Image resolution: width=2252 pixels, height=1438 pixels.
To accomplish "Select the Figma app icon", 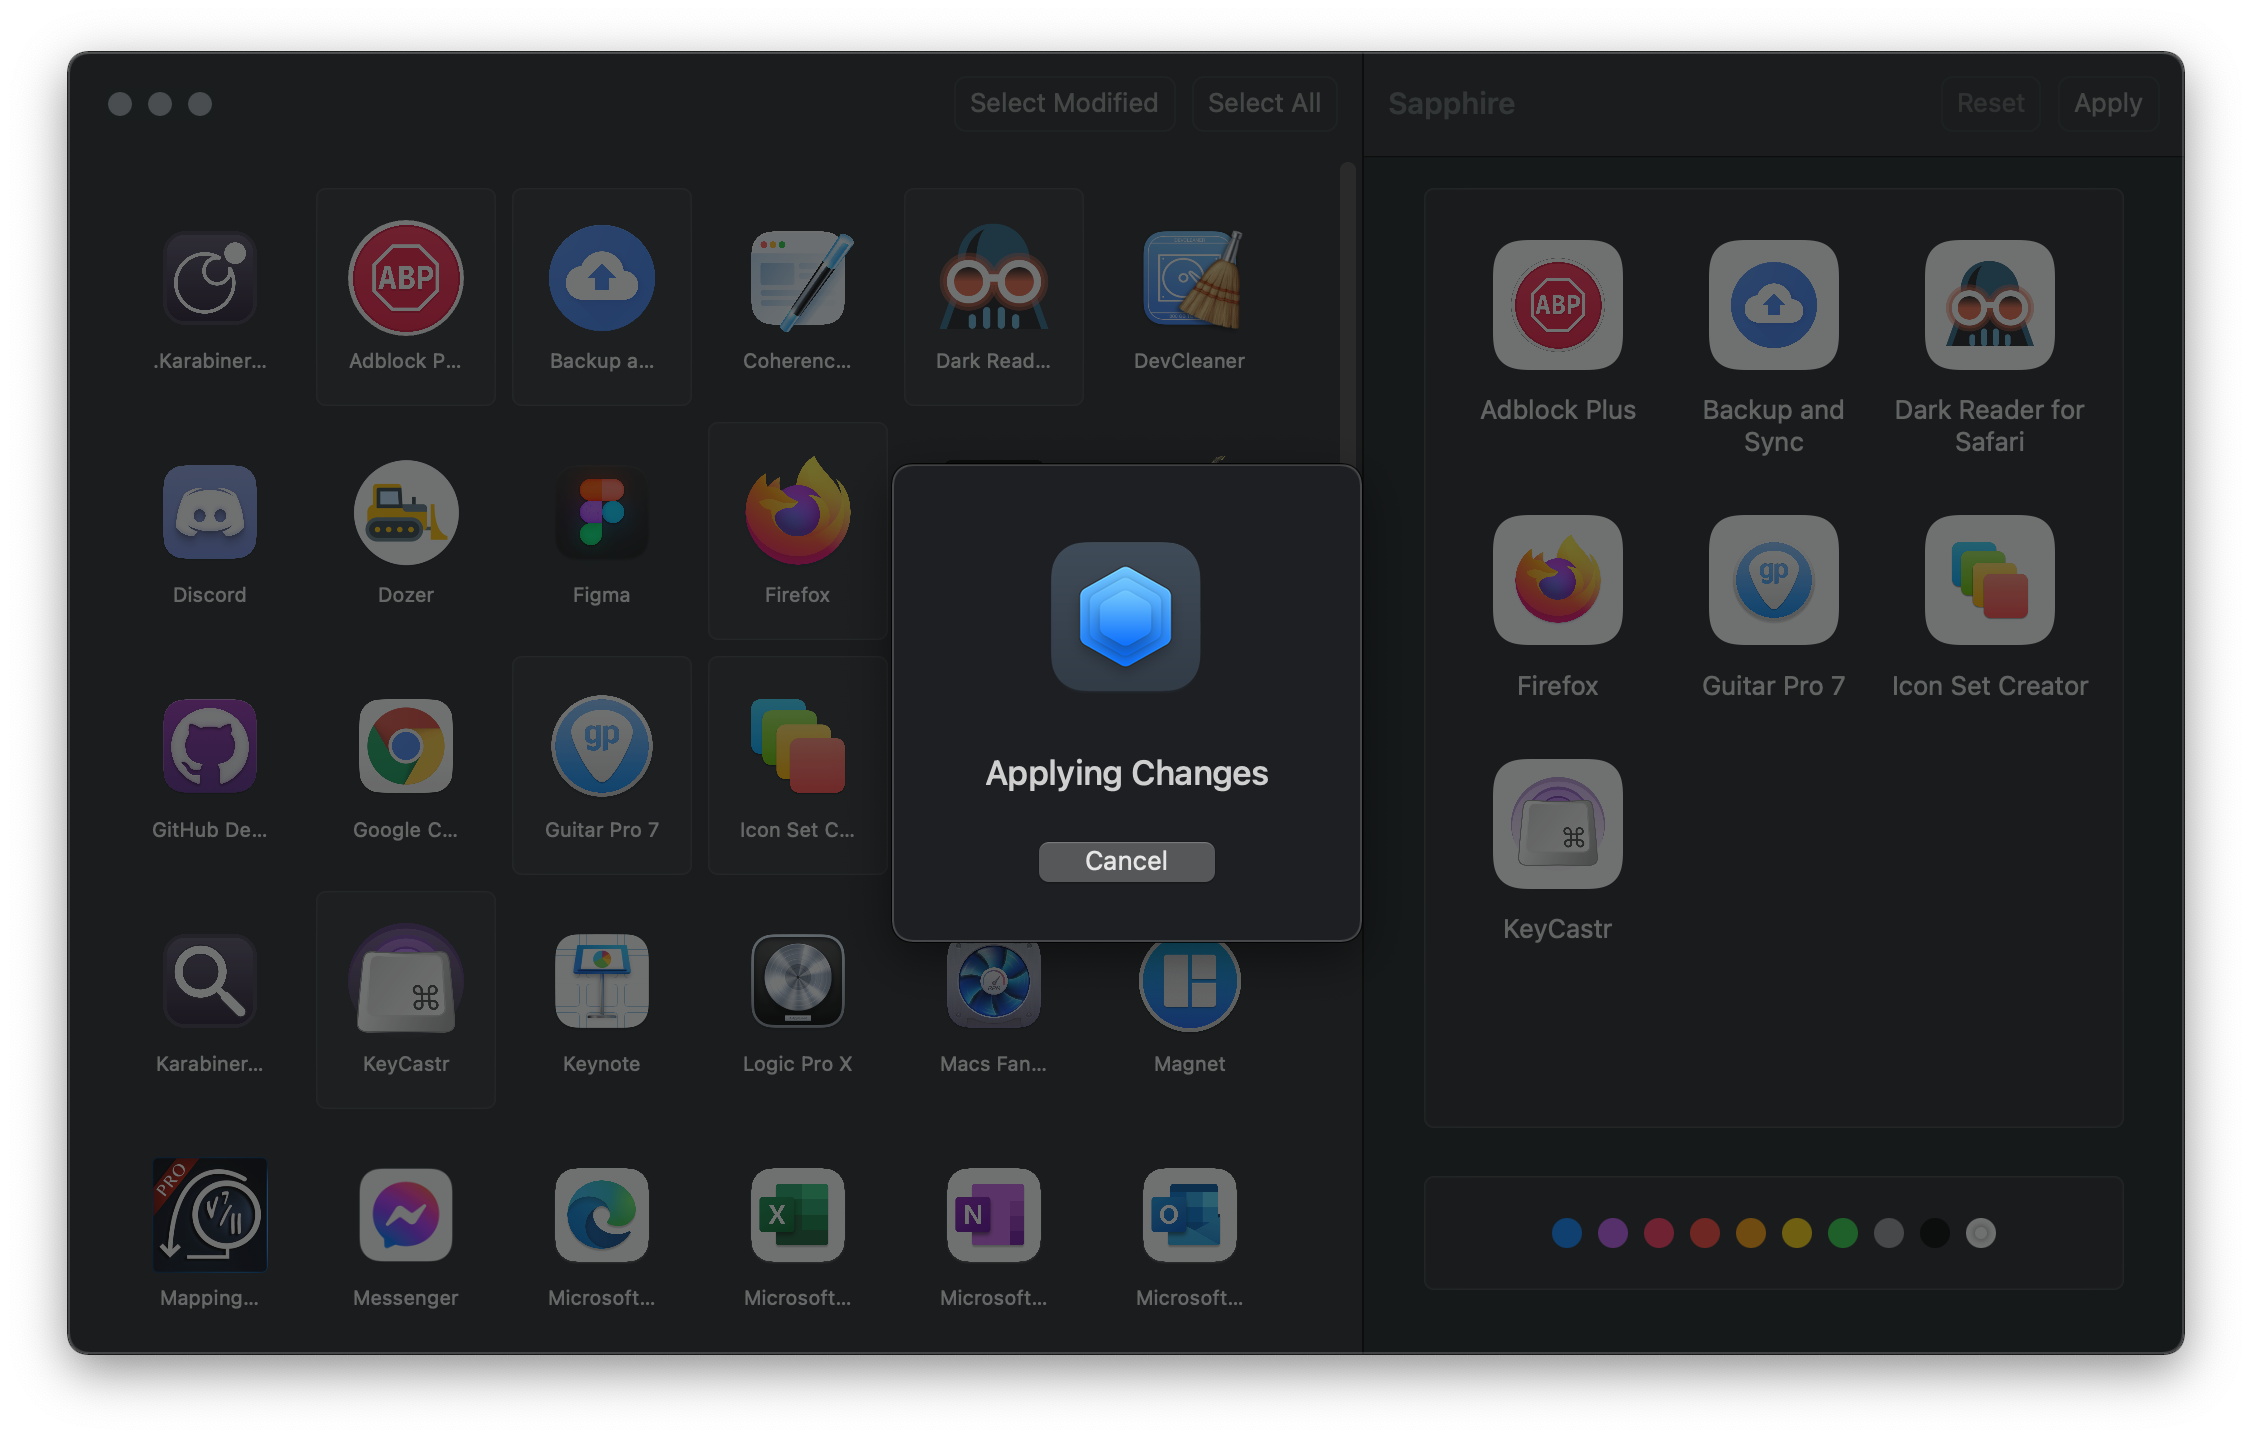I will click(601, 512).
